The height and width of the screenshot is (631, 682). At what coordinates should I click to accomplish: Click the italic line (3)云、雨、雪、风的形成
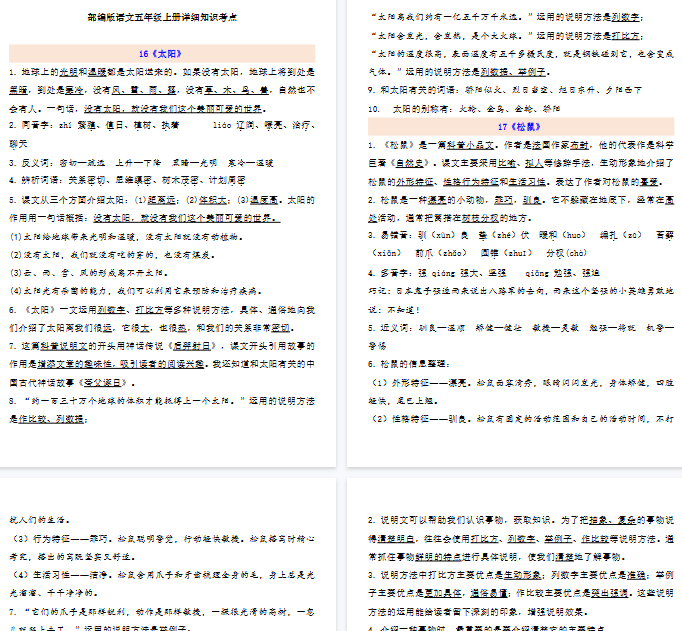89,273
